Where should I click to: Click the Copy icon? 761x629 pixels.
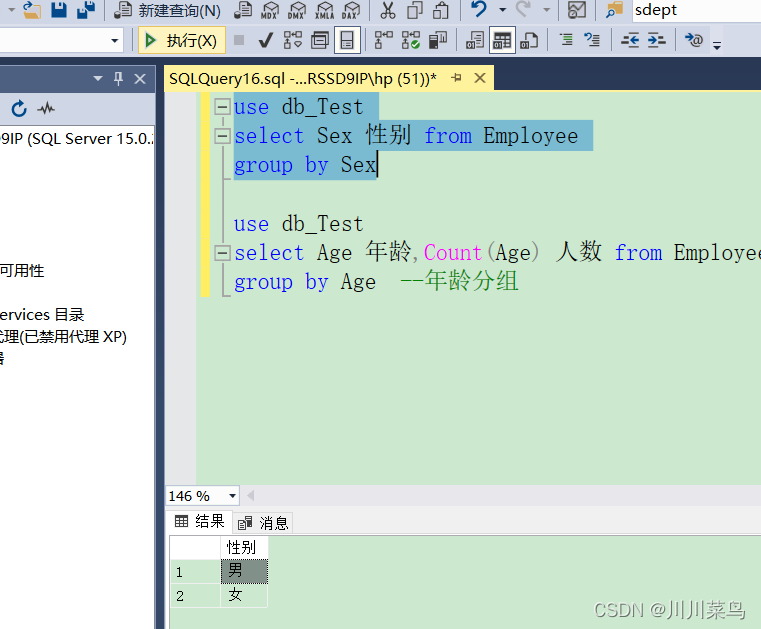point(415,10)
